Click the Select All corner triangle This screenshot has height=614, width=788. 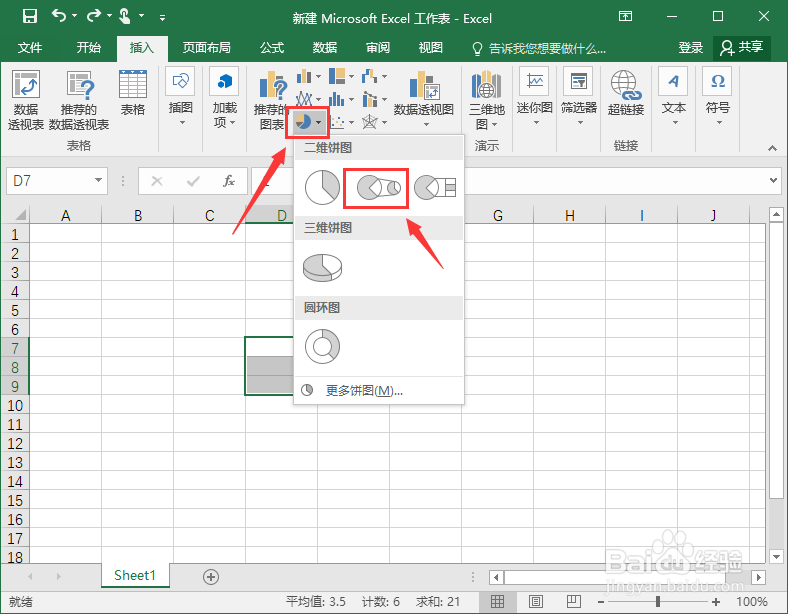[20, 215]
